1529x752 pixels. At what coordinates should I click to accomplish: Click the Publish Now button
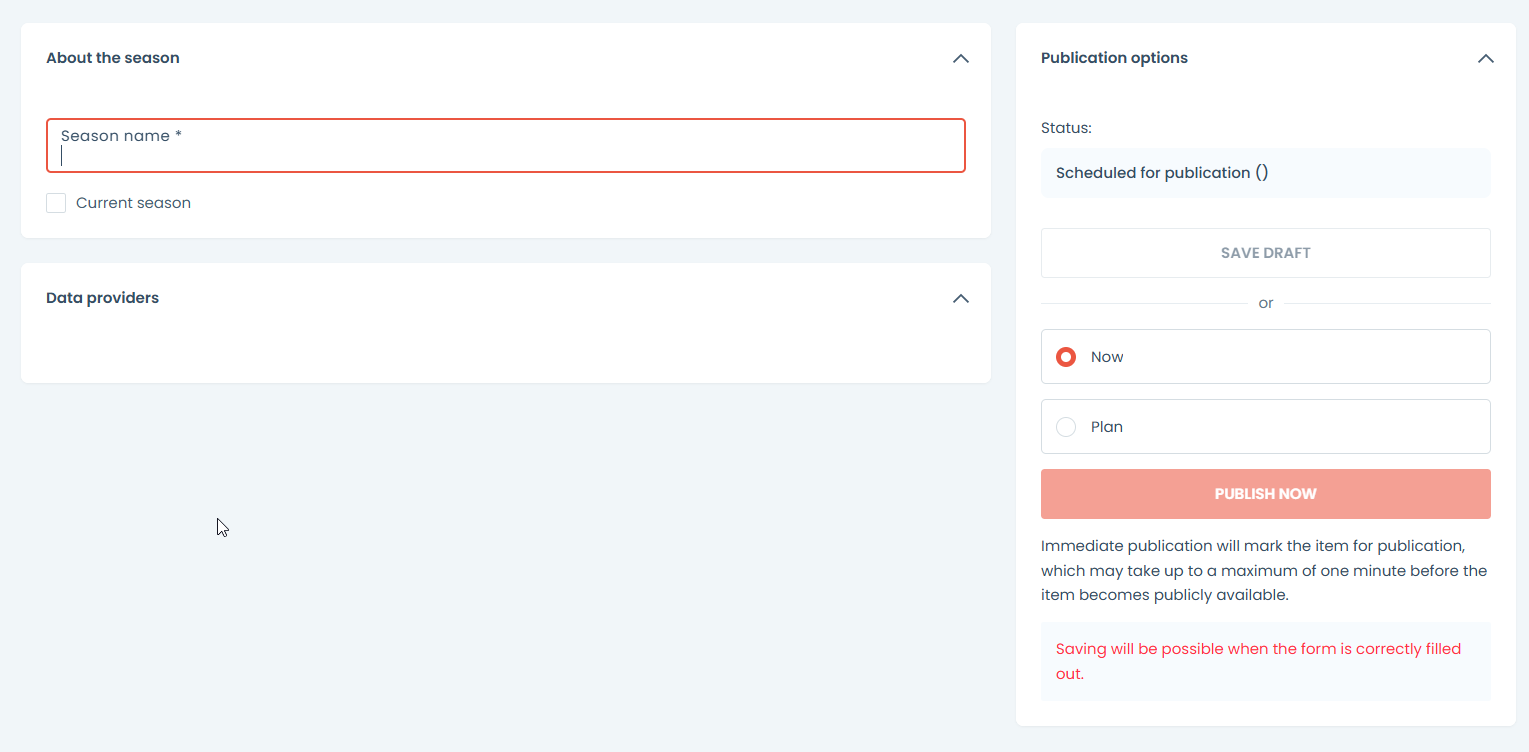(1265, 494)
